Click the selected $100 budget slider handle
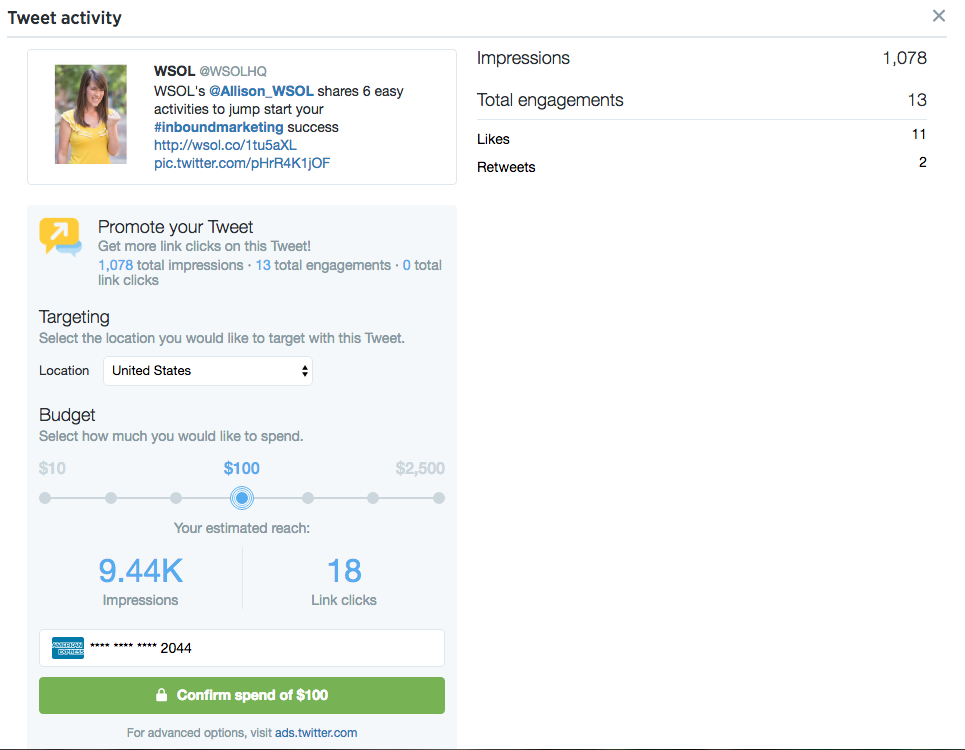The image size is (965, 750). pyautogui.click(x=242, y=498)
